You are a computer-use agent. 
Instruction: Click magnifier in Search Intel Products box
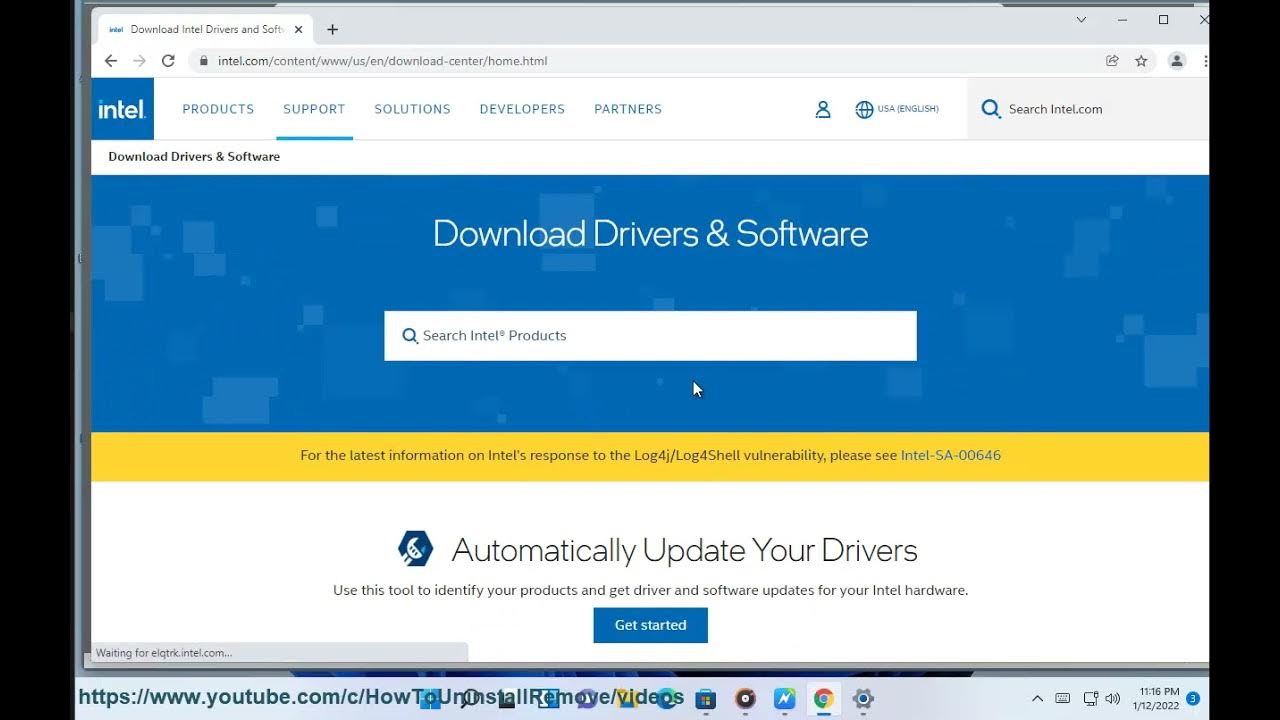(410, 336)
